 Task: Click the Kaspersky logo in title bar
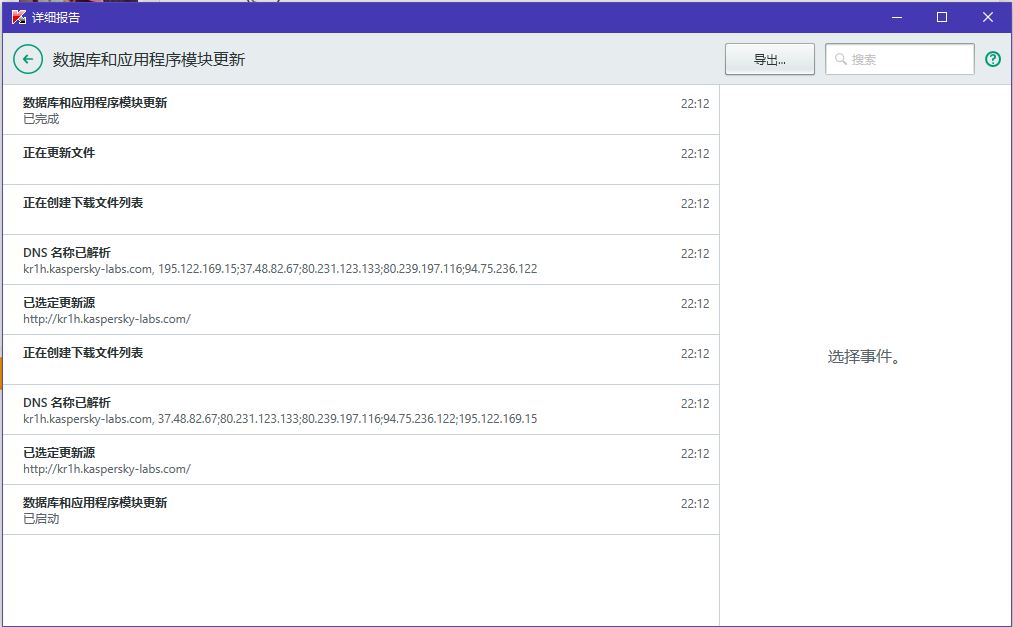pyautogui.click(x=19, y=17)
